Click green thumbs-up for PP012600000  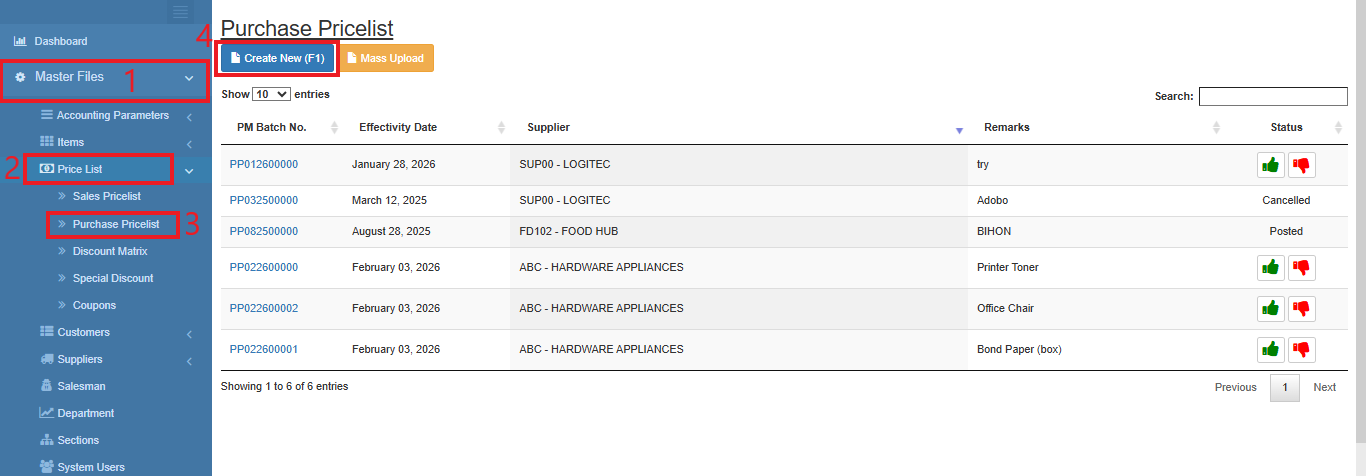coord(1271,165)
